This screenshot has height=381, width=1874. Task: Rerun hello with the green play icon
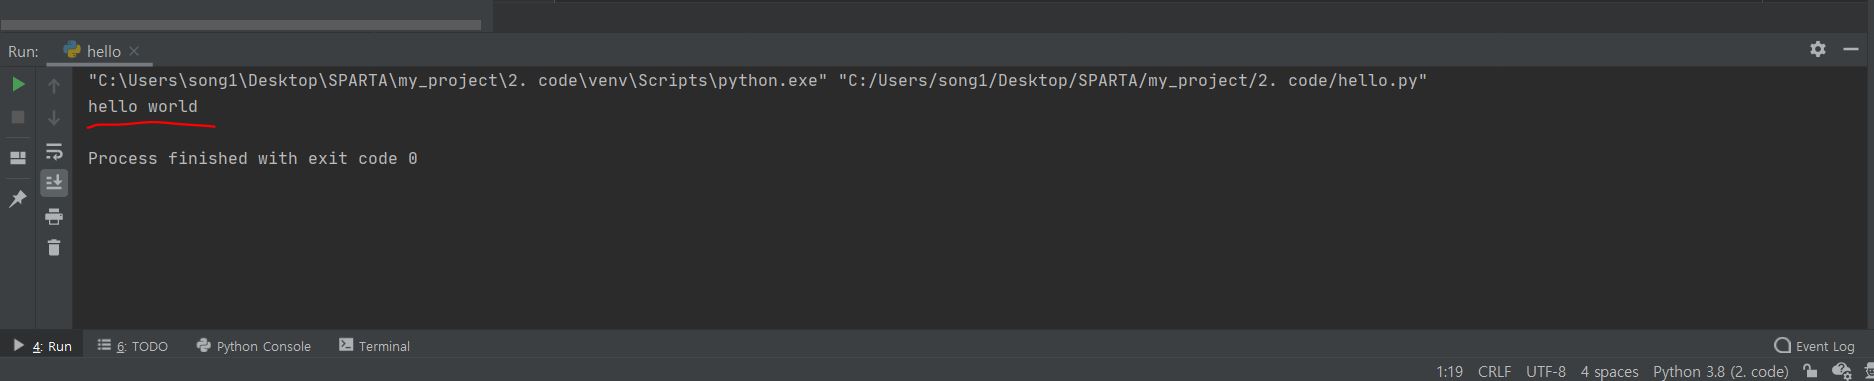(18, 85)
